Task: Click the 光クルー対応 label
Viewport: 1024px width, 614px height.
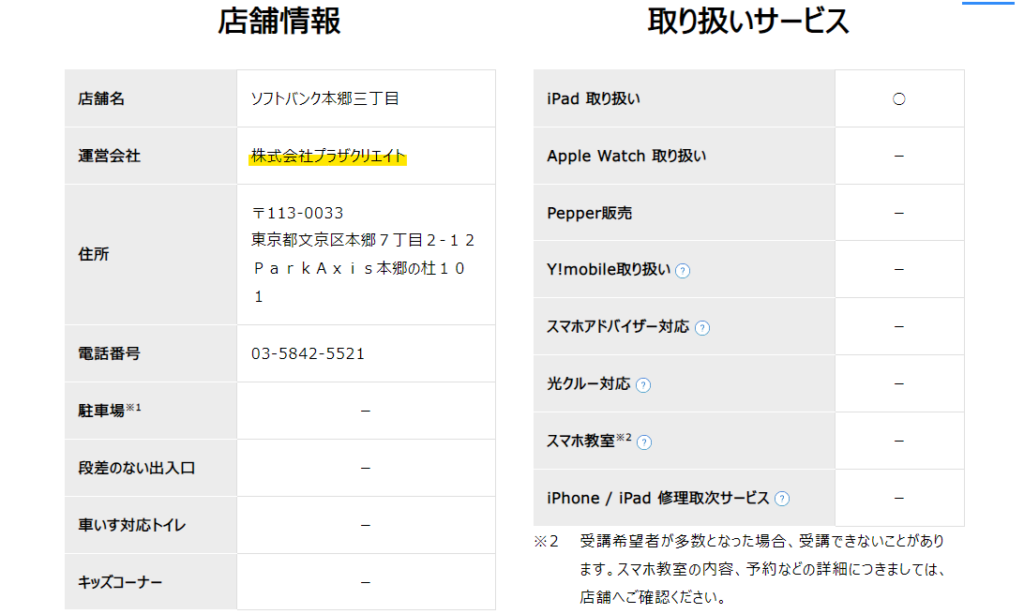Action: pyautogui.click(x=588, y=383)
